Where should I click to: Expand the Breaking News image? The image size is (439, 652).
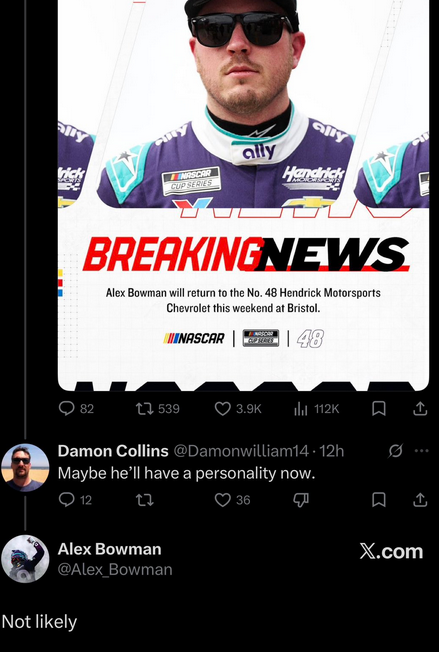click(x=243, y=195)
